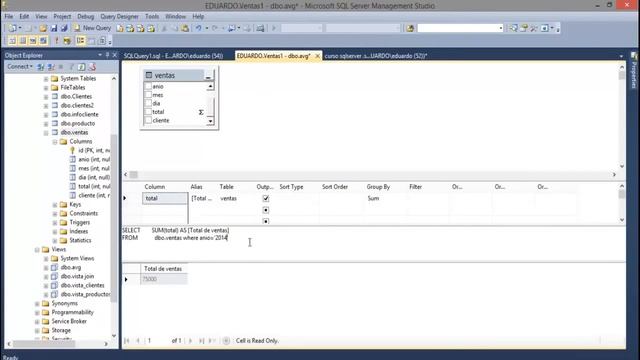640x360 pixels.
Task: Click the Execute SQL exclamation icon
Action: 57,41
